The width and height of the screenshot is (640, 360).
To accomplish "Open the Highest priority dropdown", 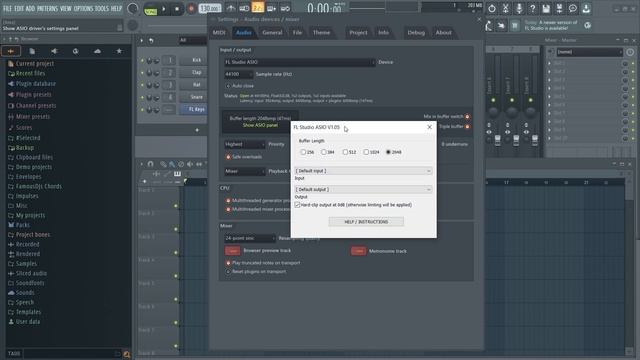I will point(244,144).
